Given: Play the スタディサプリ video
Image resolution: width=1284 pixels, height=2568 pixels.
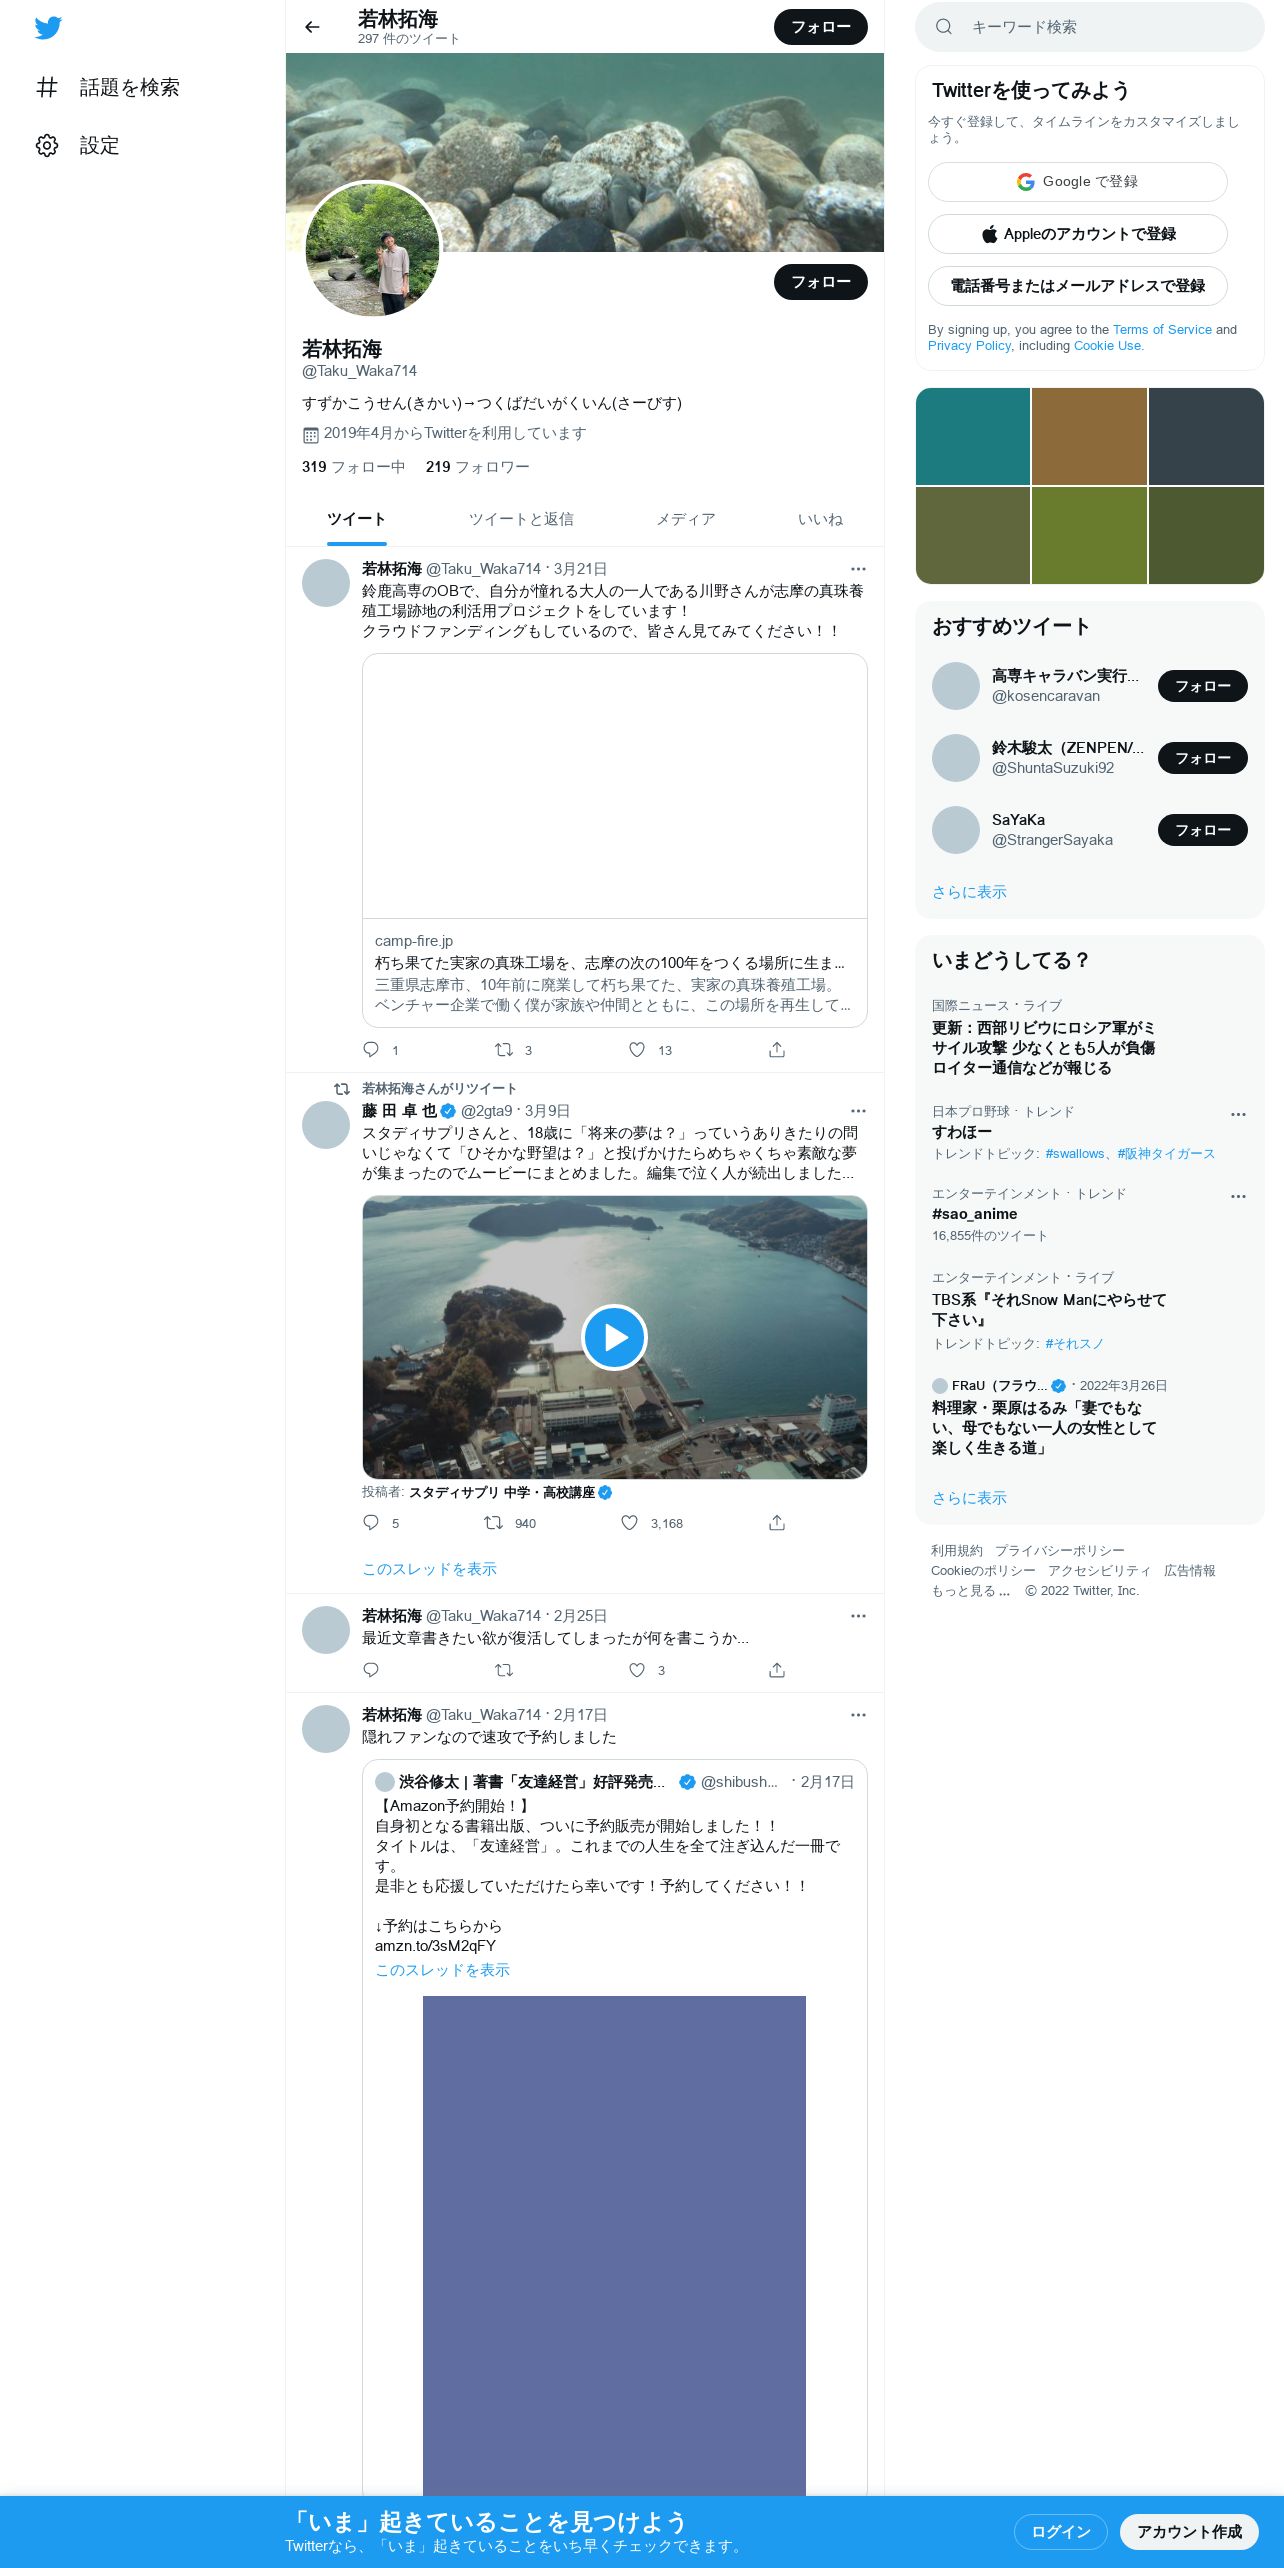Looking at the screenshot, I should click(x=614, y=1337).
